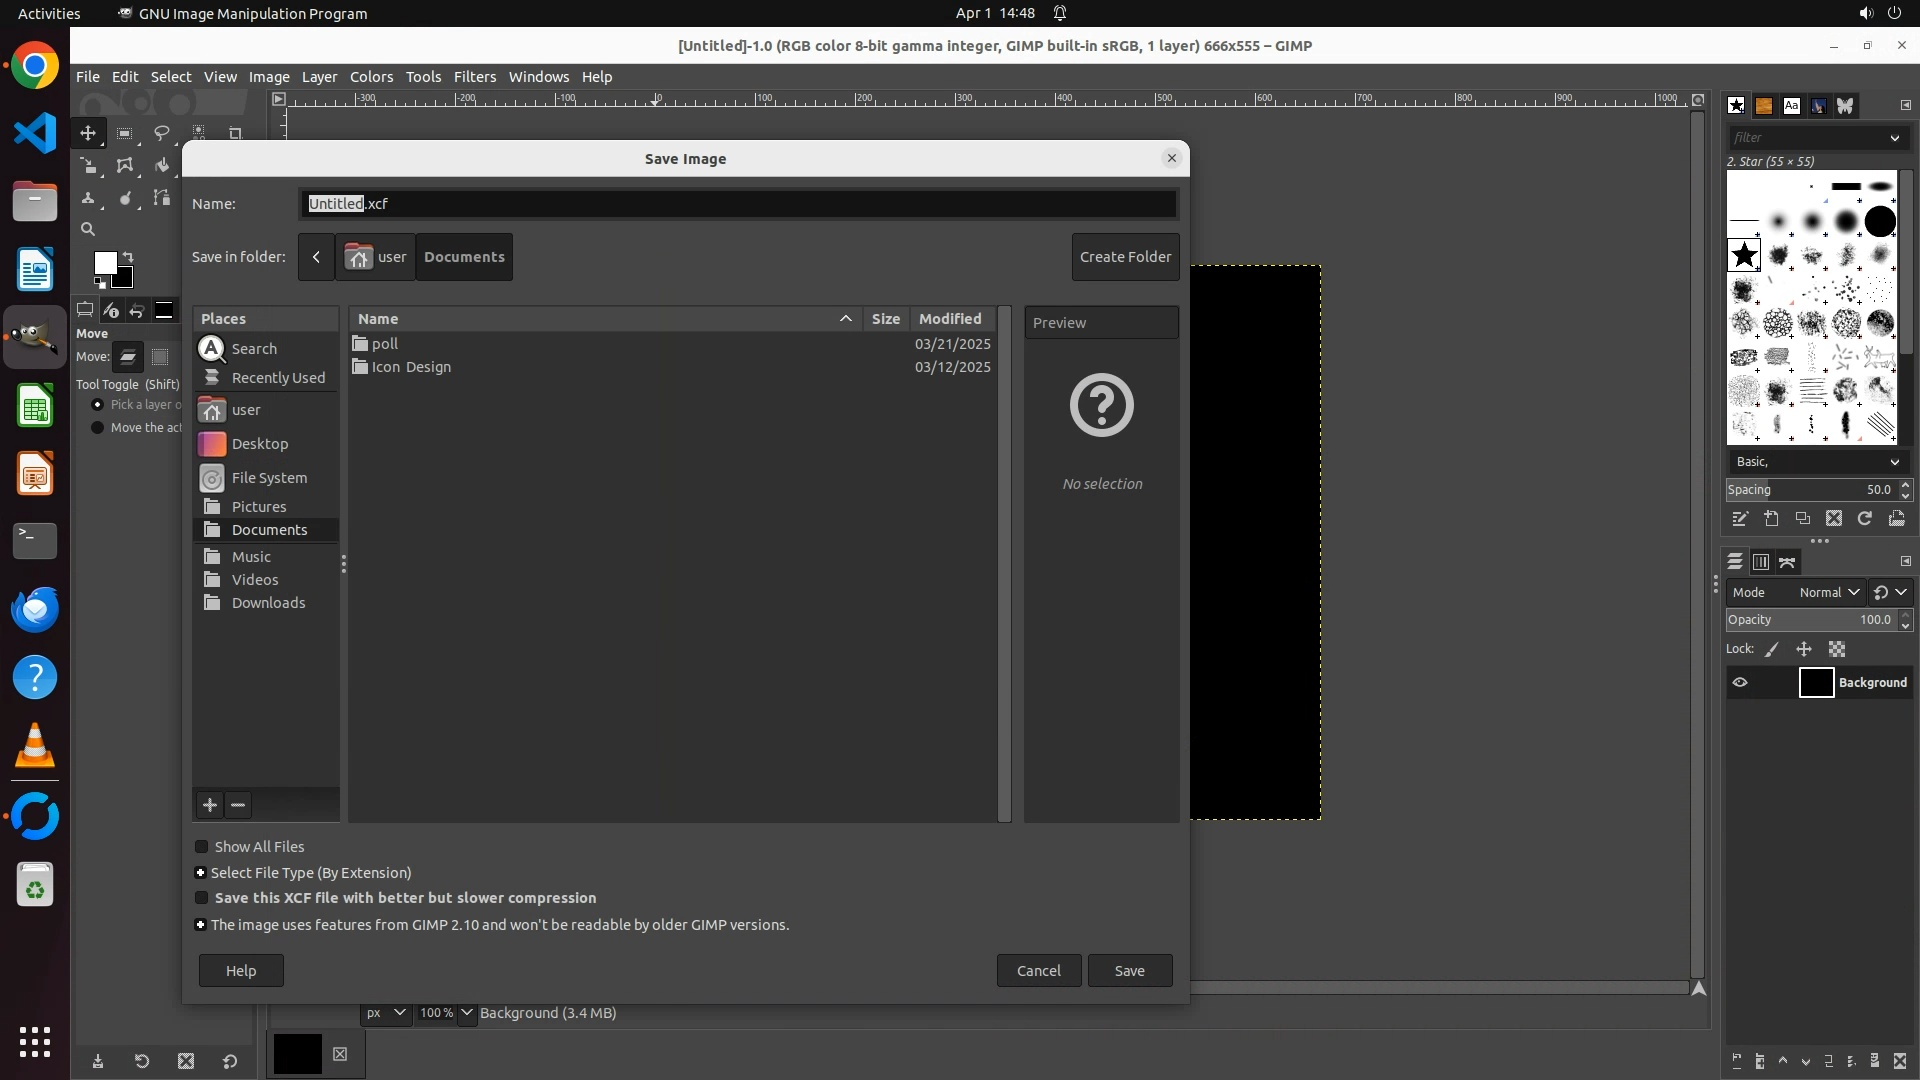Hide the Background layer eye icon
The width and height of the screenshot is (1920, 1080).
[x=1740, y=683]
